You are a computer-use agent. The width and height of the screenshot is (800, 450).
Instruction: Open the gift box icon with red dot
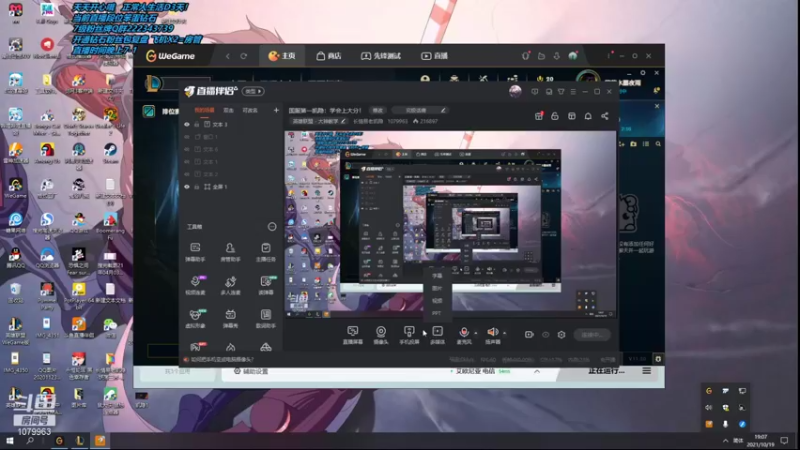point(539,116)
